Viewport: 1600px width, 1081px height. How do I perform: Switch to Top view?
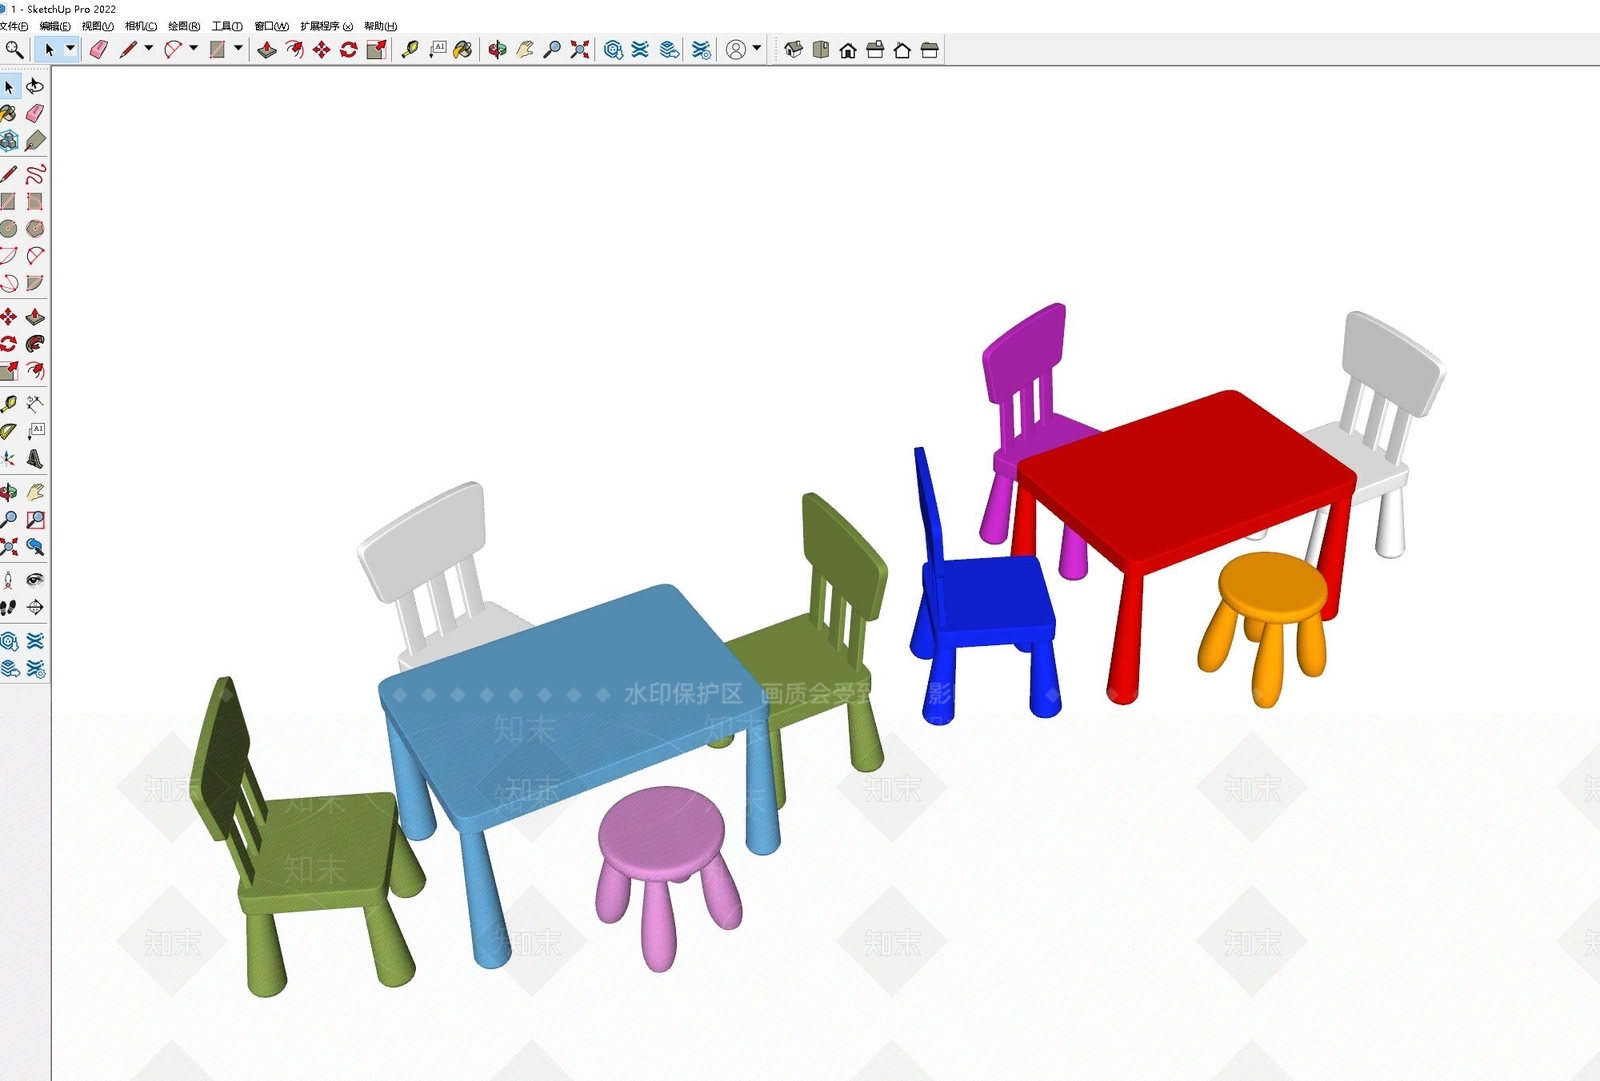coord(821,49)
